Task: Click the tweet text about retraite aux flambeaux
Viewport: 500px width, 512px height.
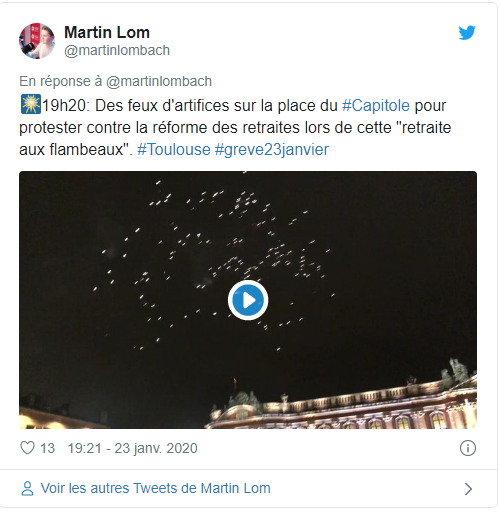Action: pyautogui.click(x=235, y=127)
